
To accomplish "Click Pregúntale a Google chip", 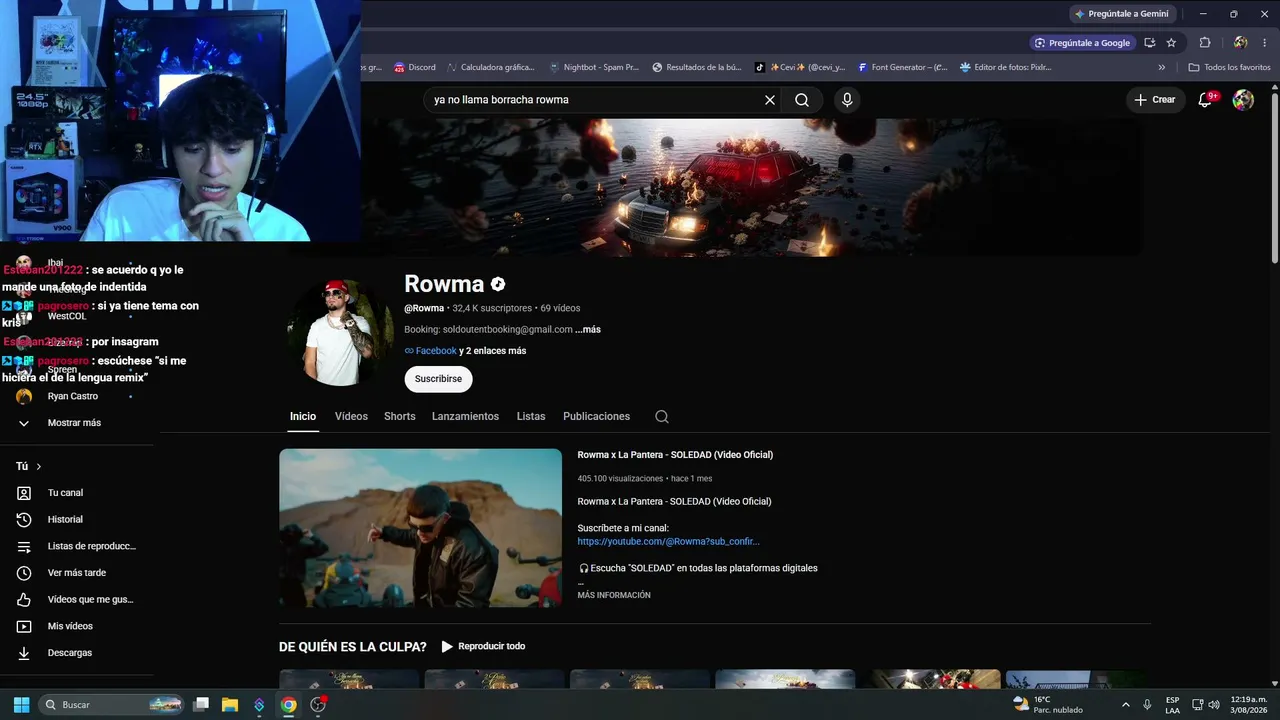I will (x=1083, y=43).
